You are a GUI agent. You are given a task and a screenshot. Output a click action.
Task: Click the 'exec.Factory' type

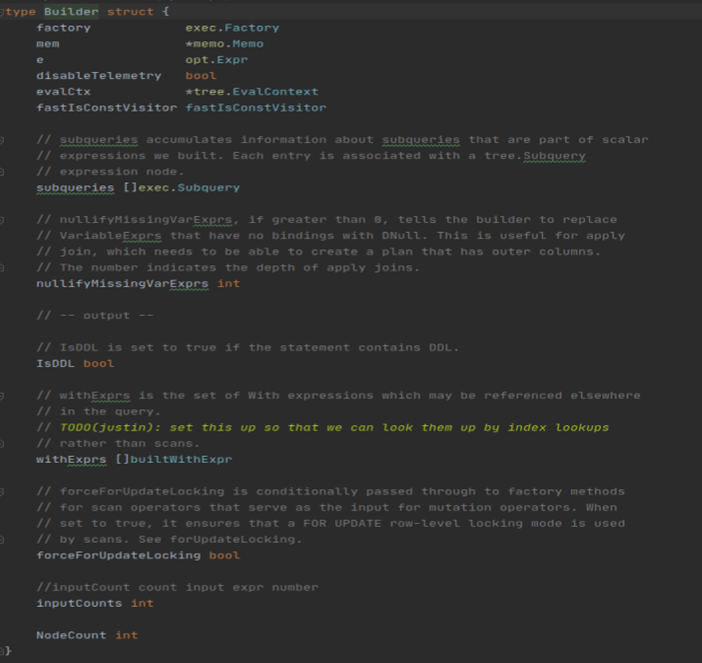tap(232, 28)
